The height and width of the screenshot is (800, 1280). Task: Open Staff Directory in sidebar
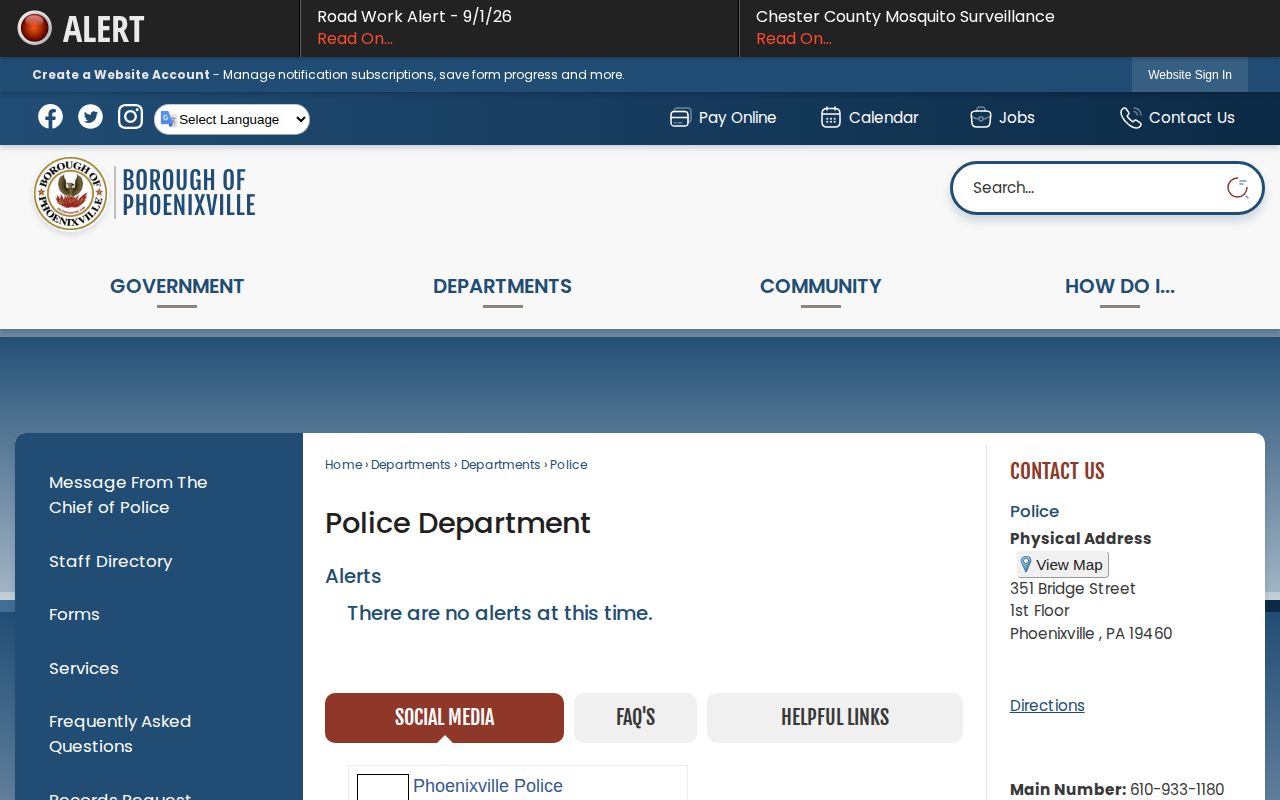pyautogui.click(x=110, y=562)
